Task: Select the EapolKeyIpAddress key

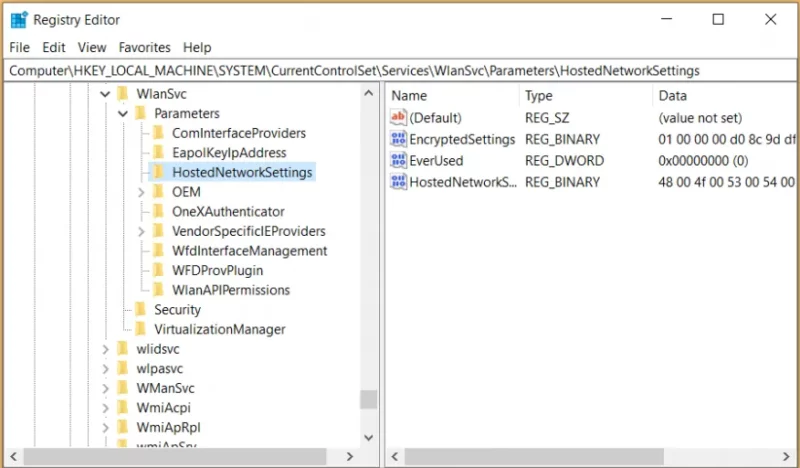Action: [229, 153]
